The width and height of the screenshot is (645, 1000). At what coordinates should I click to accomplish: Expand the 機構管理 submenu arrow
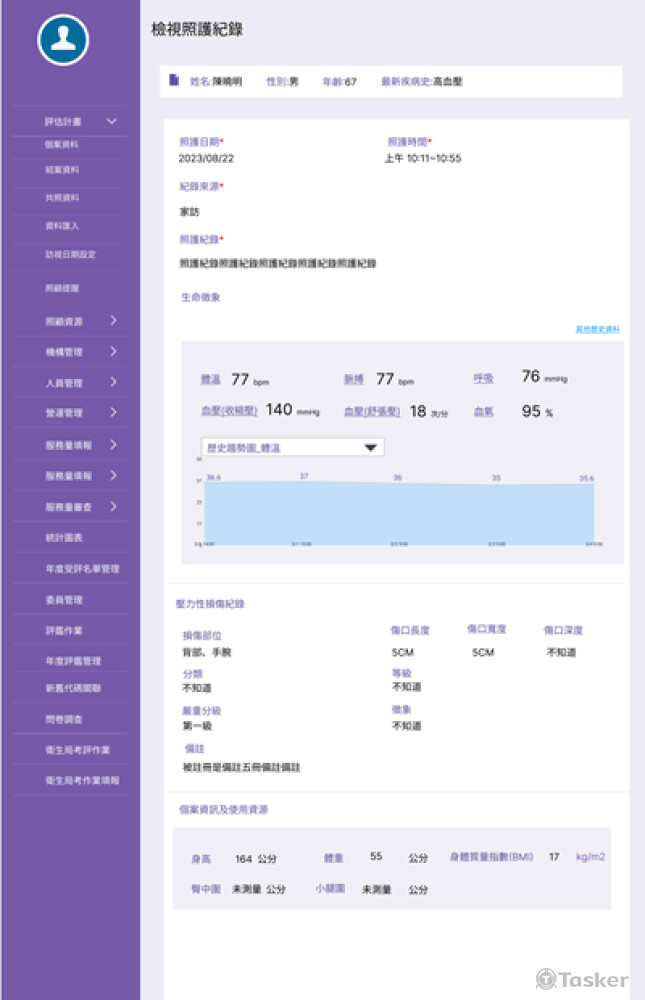click(x=113, y=352)
